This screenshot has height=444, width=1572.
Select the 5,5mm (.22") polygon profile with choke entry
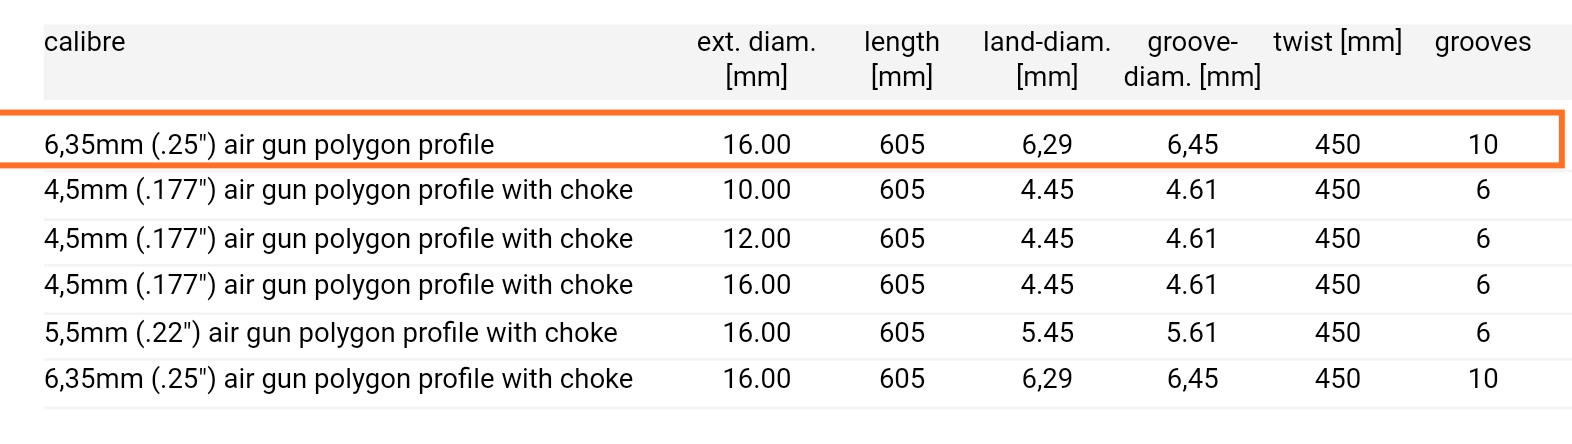click(x=330, y=332)
